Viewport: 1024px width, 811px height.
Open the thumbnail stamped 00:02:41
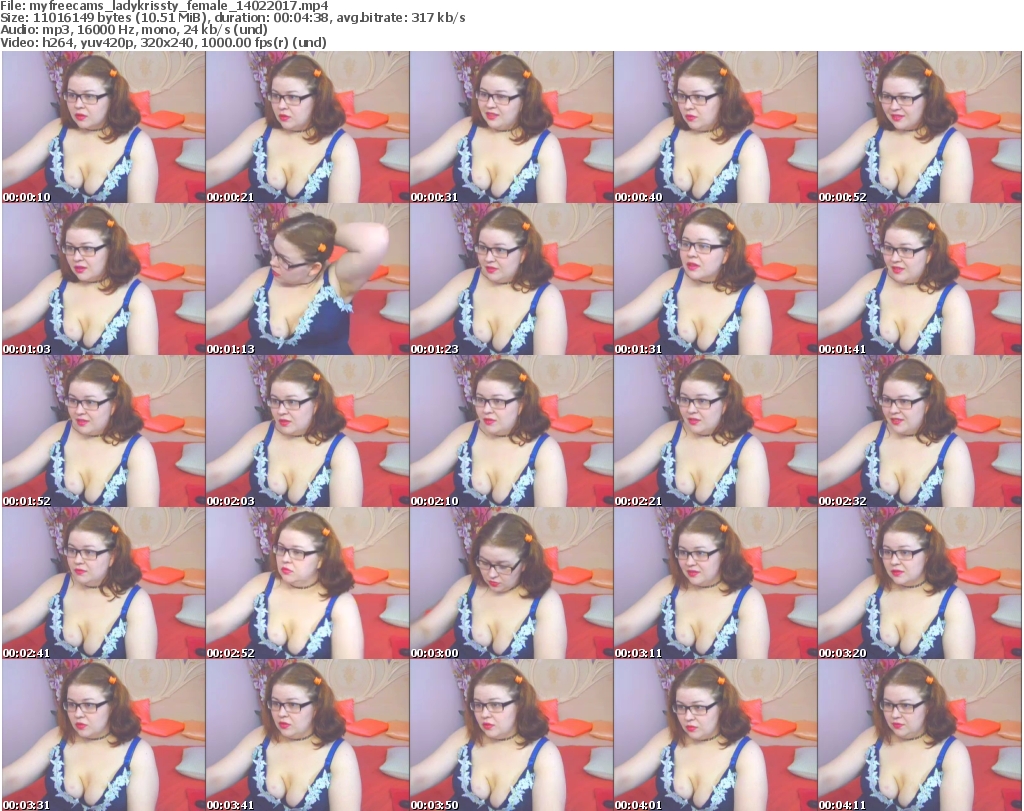[104, 584]
